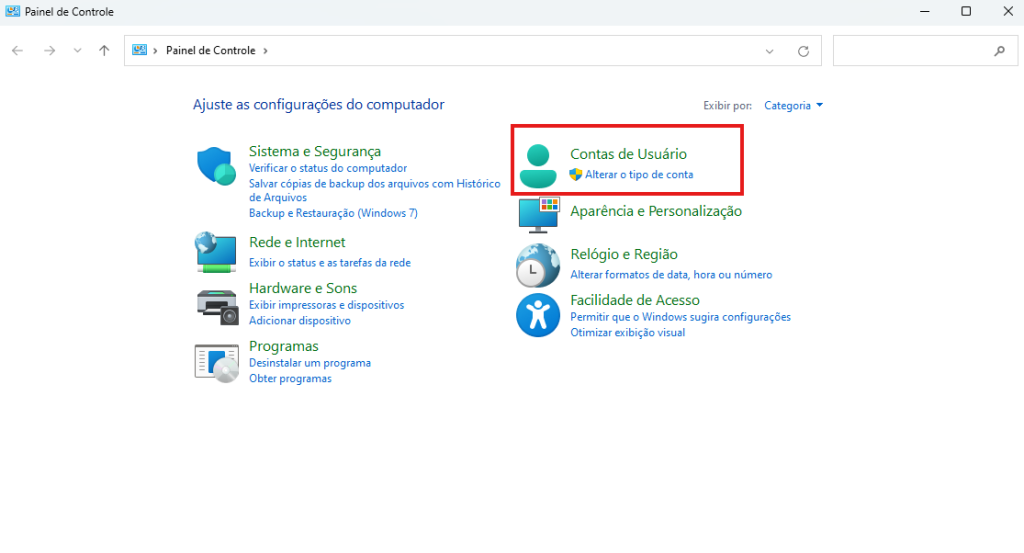The width and height of the screenshot is (1024, 553).
Task: Open the Facilidade de Acesso accessibility icon
Action: 538,315
